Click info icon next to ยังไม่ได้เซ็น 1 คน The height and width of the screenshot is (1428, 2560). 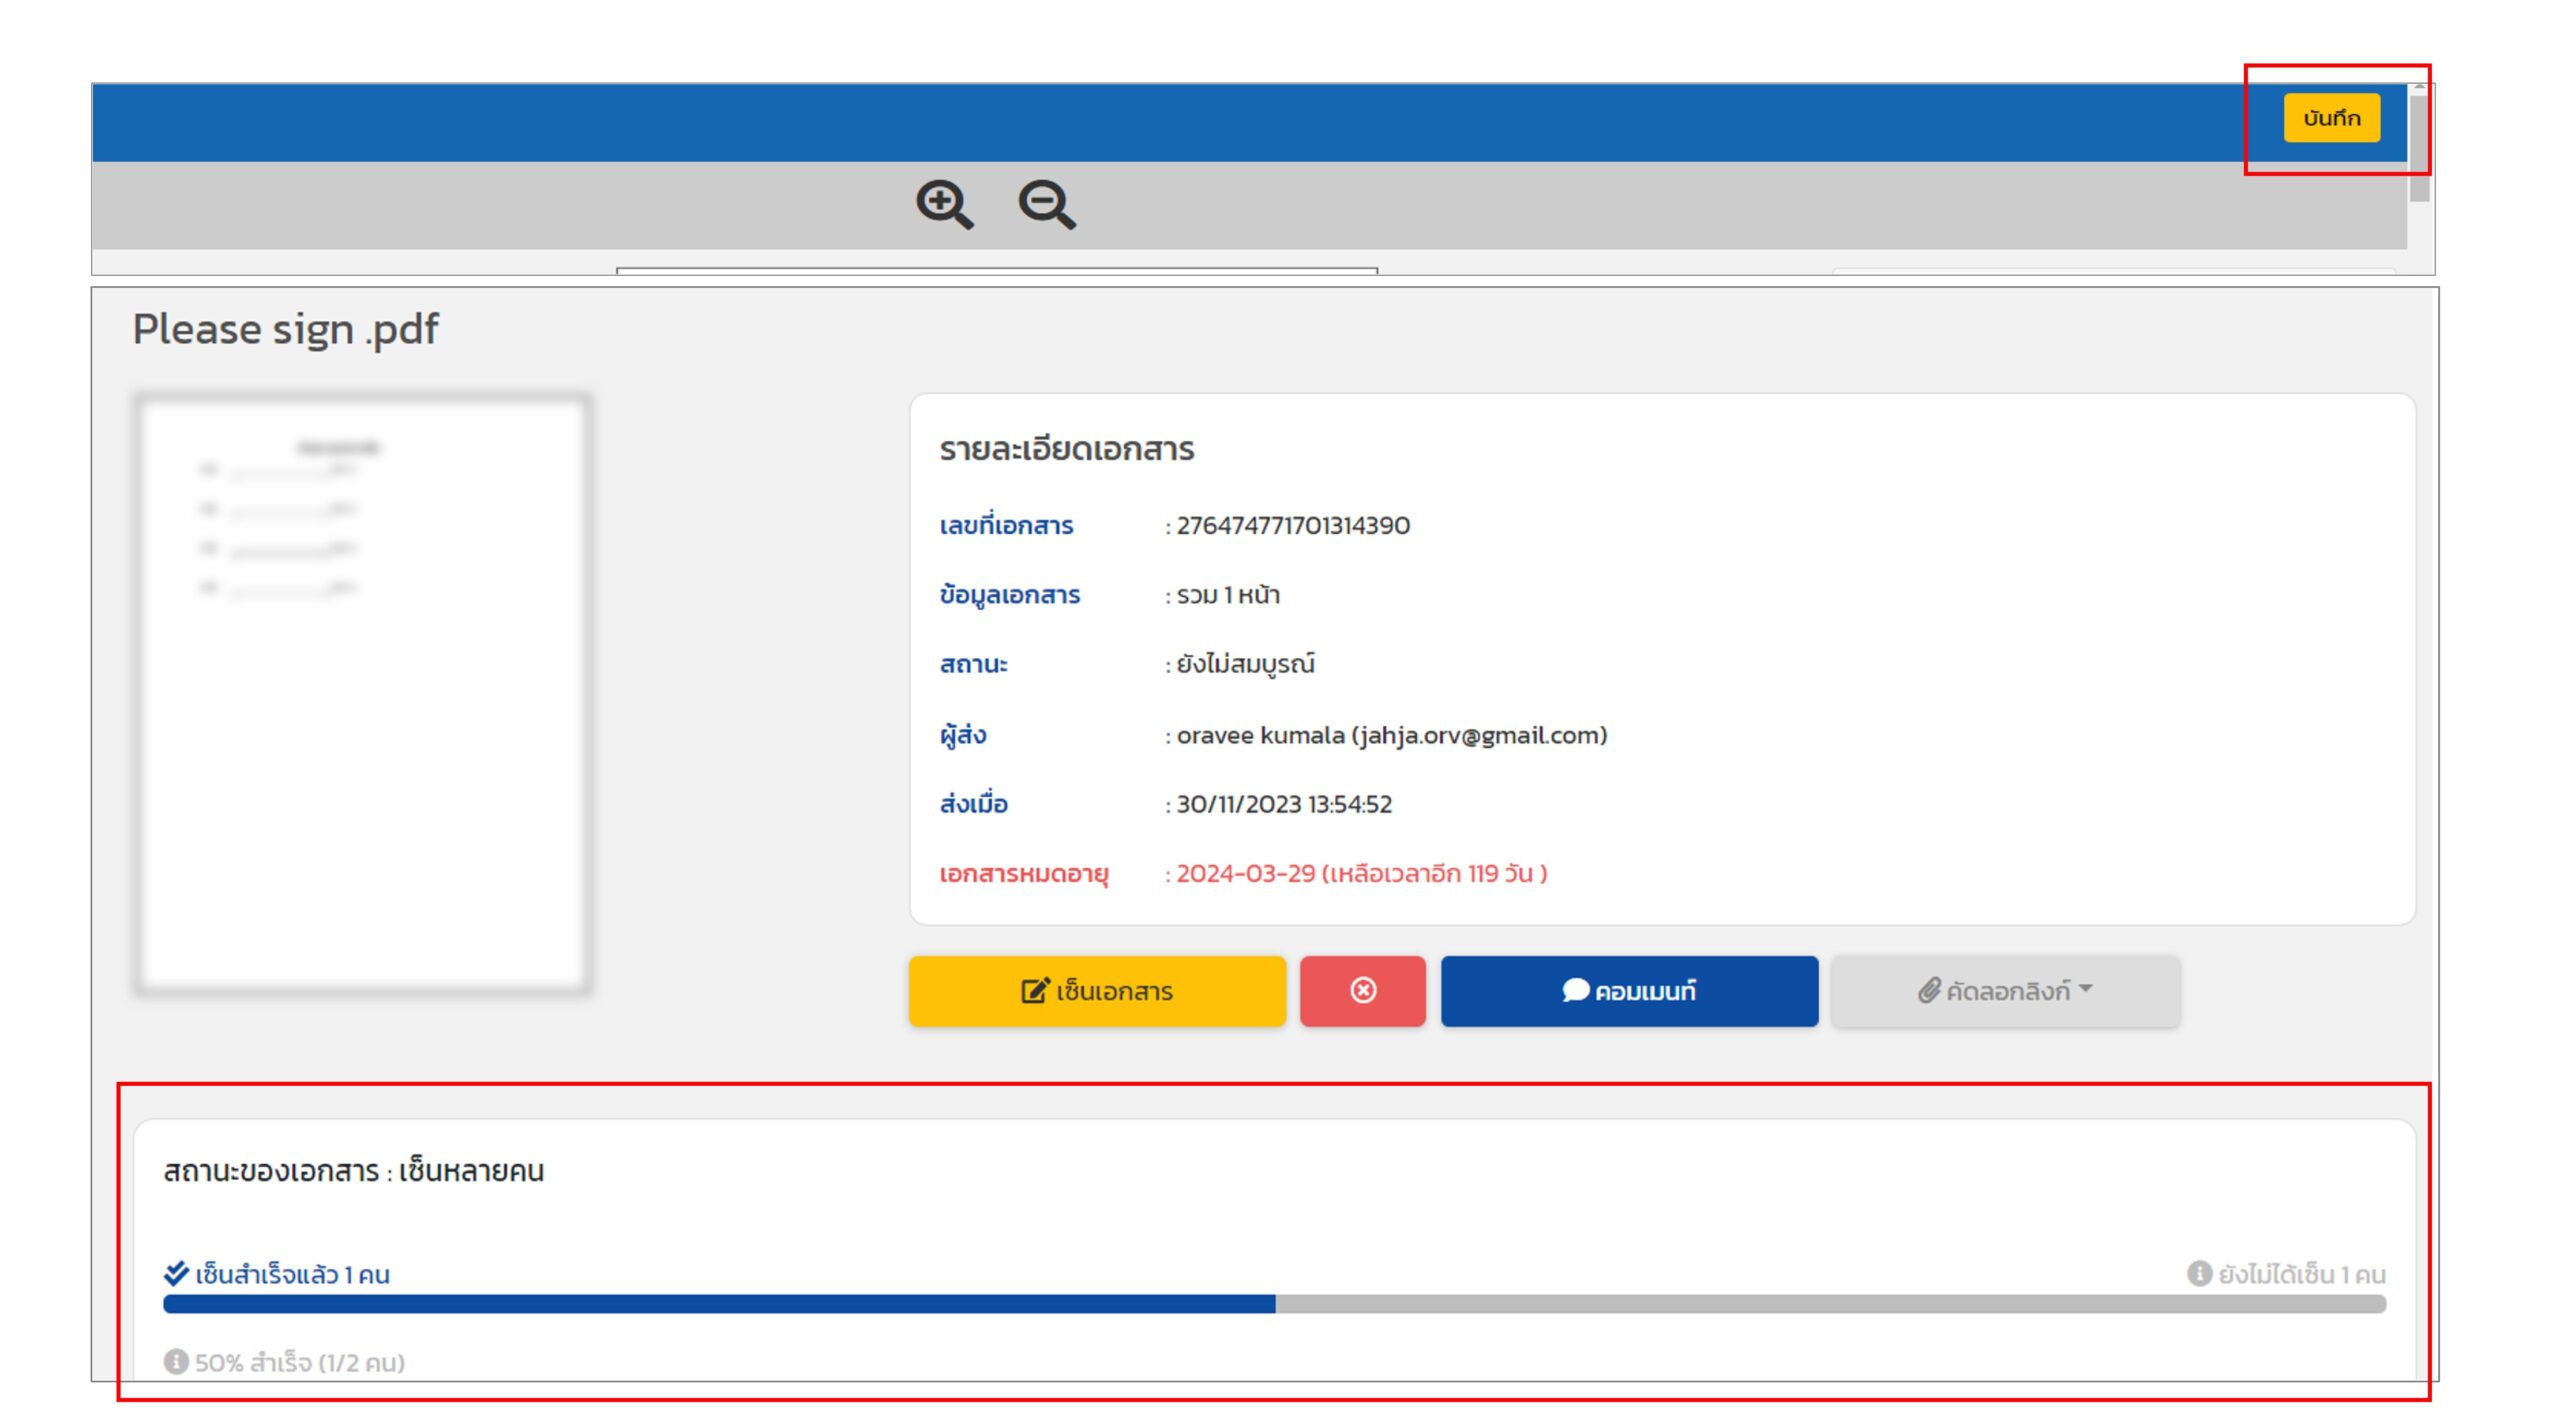[x=2199, y=1273]
